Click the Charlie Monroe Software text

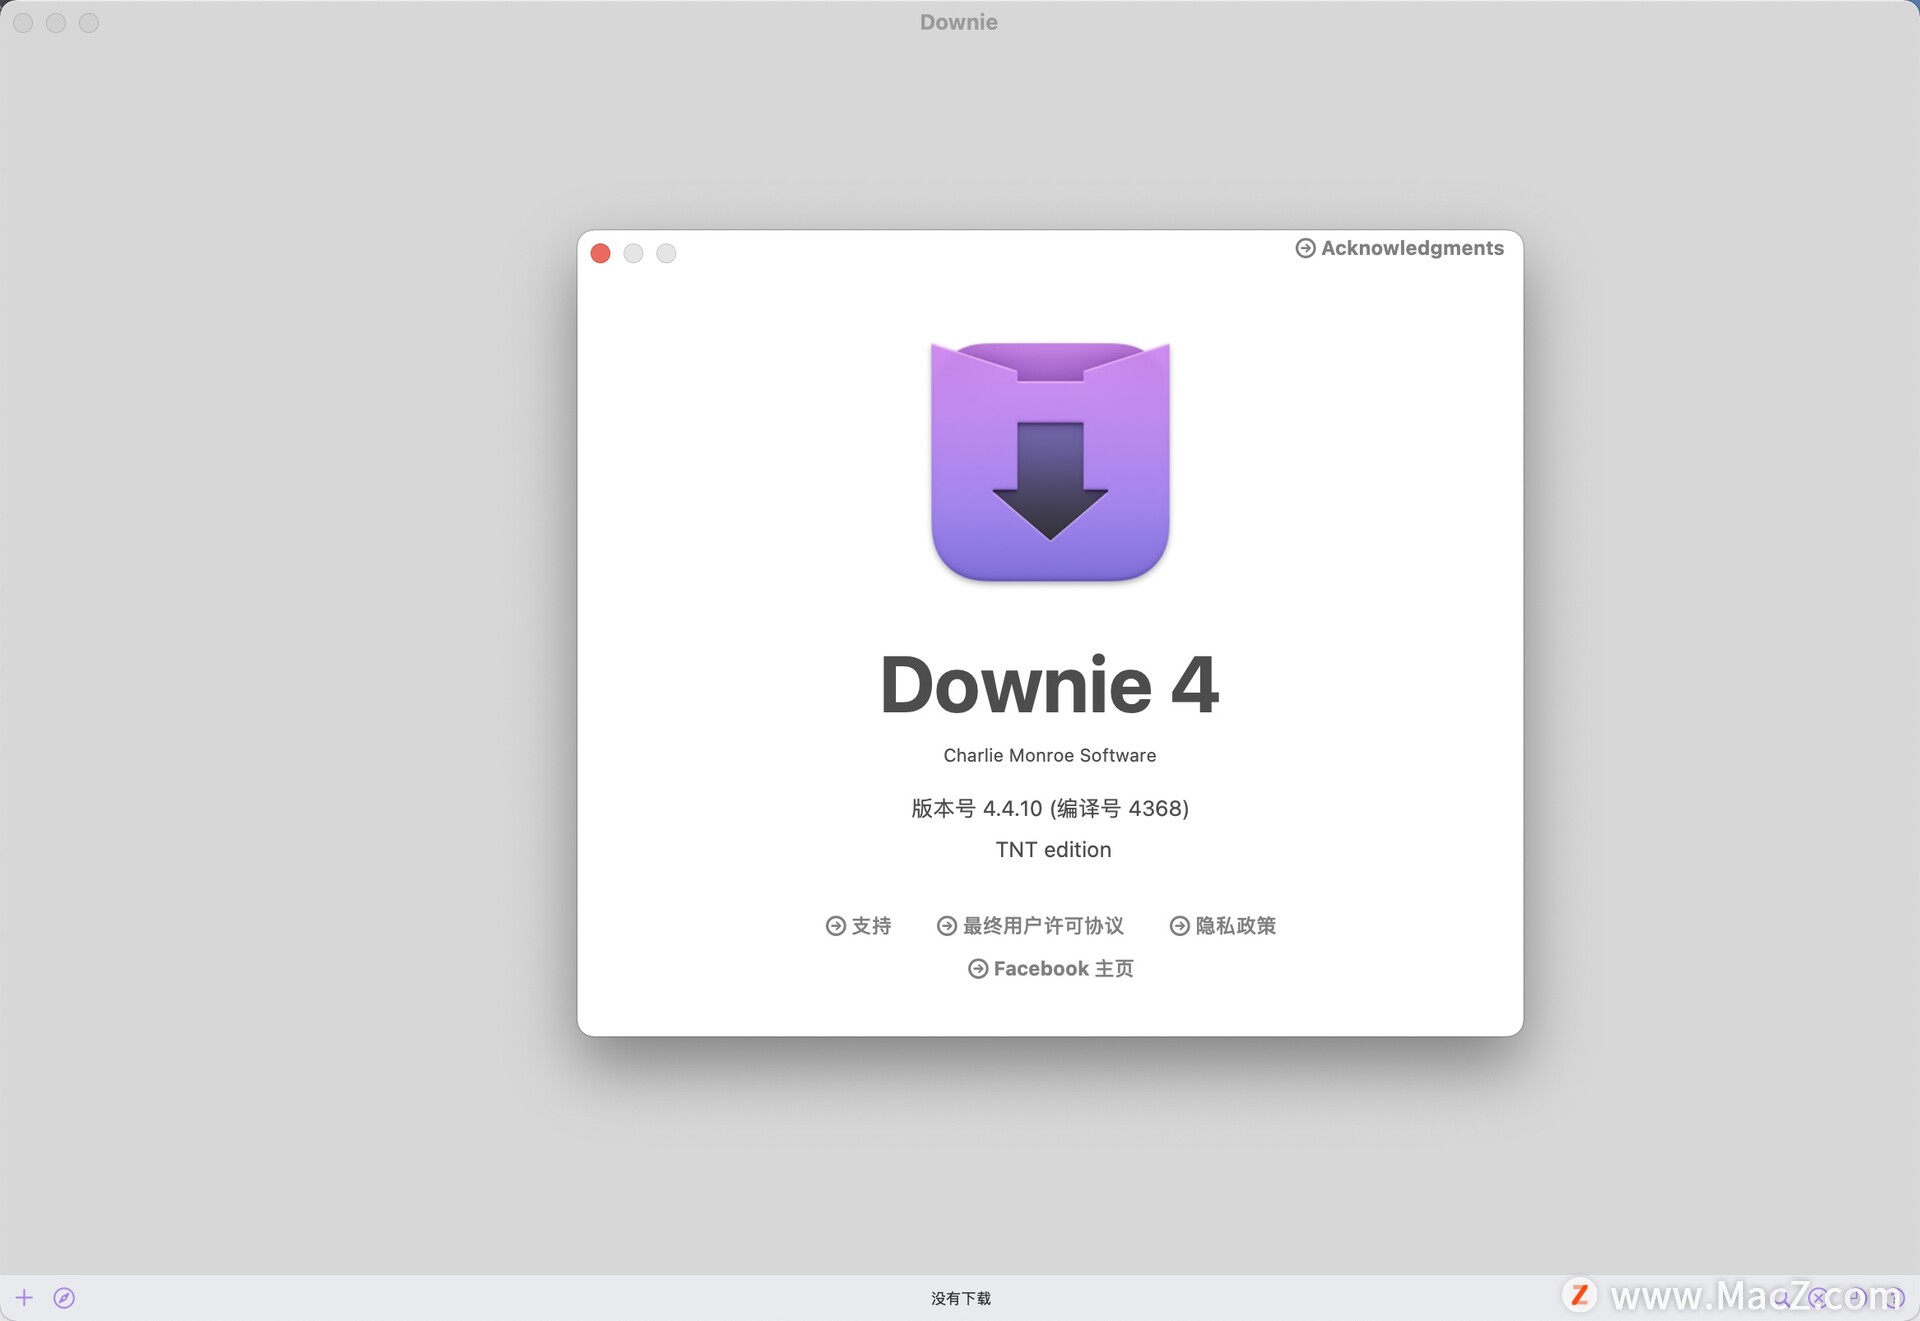click(1050, 756)
